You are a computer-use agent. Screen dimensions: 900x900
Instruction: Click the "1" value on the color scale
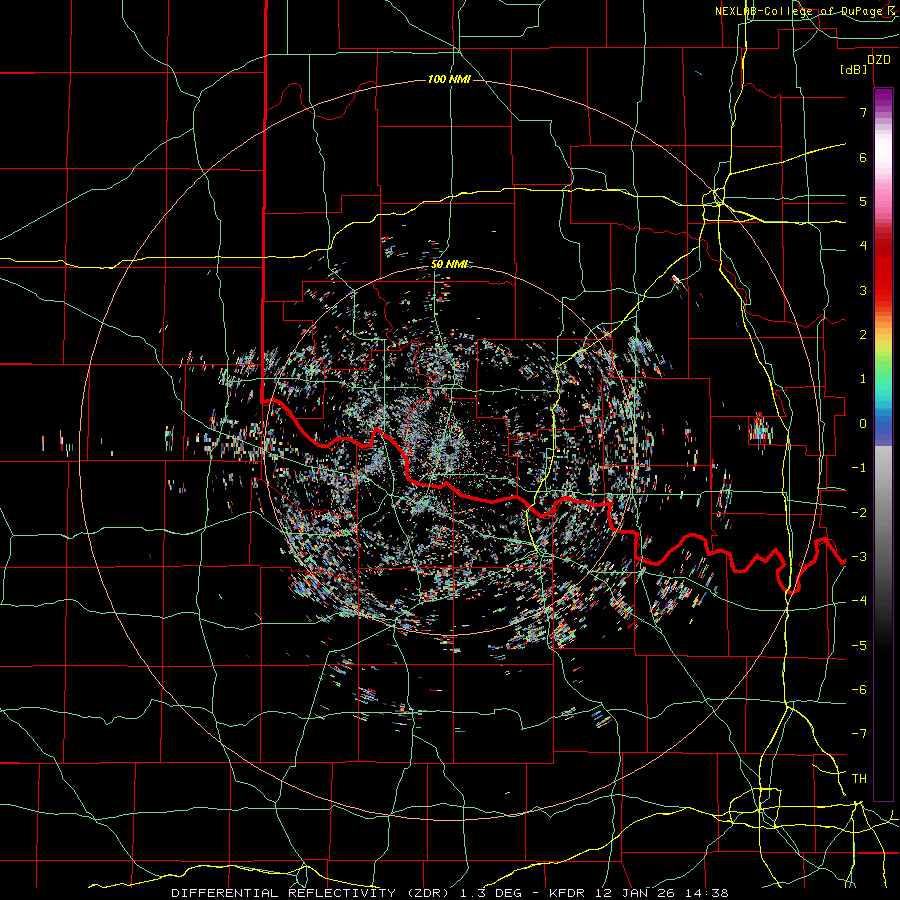pyautogui.click(x=863, y=379)
